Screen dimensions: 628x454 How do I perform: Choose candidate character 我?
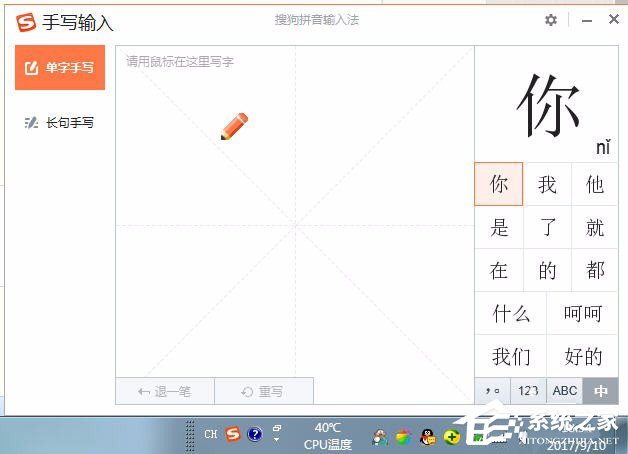[547, 185]
